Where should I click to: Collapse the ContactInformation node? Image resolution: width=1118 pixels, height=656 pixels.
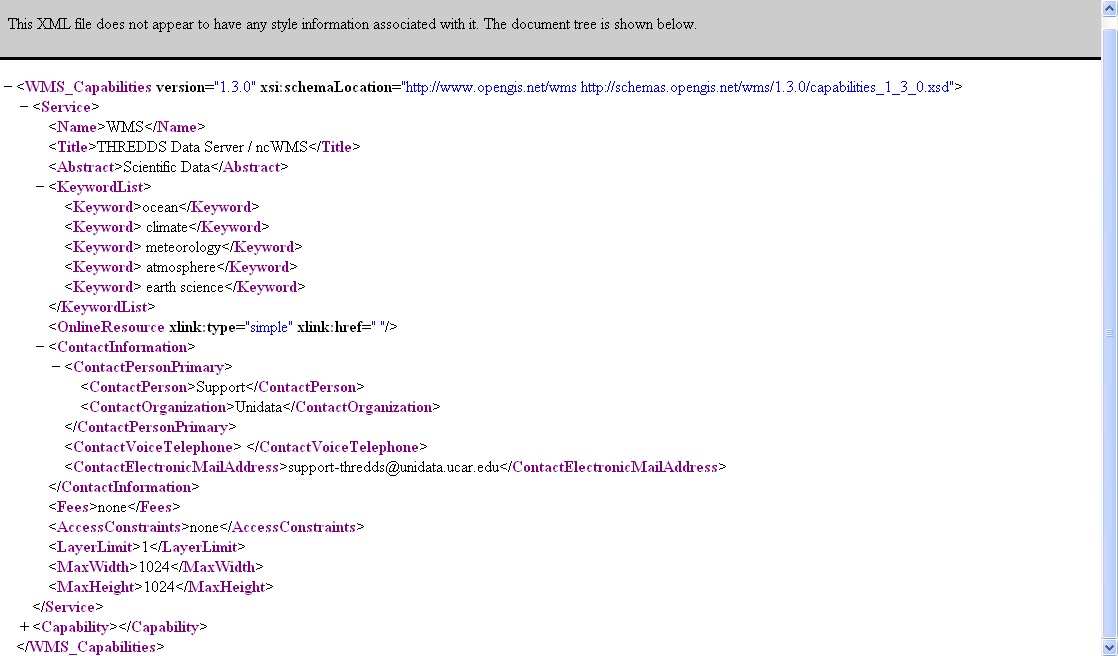coord(40,347)
